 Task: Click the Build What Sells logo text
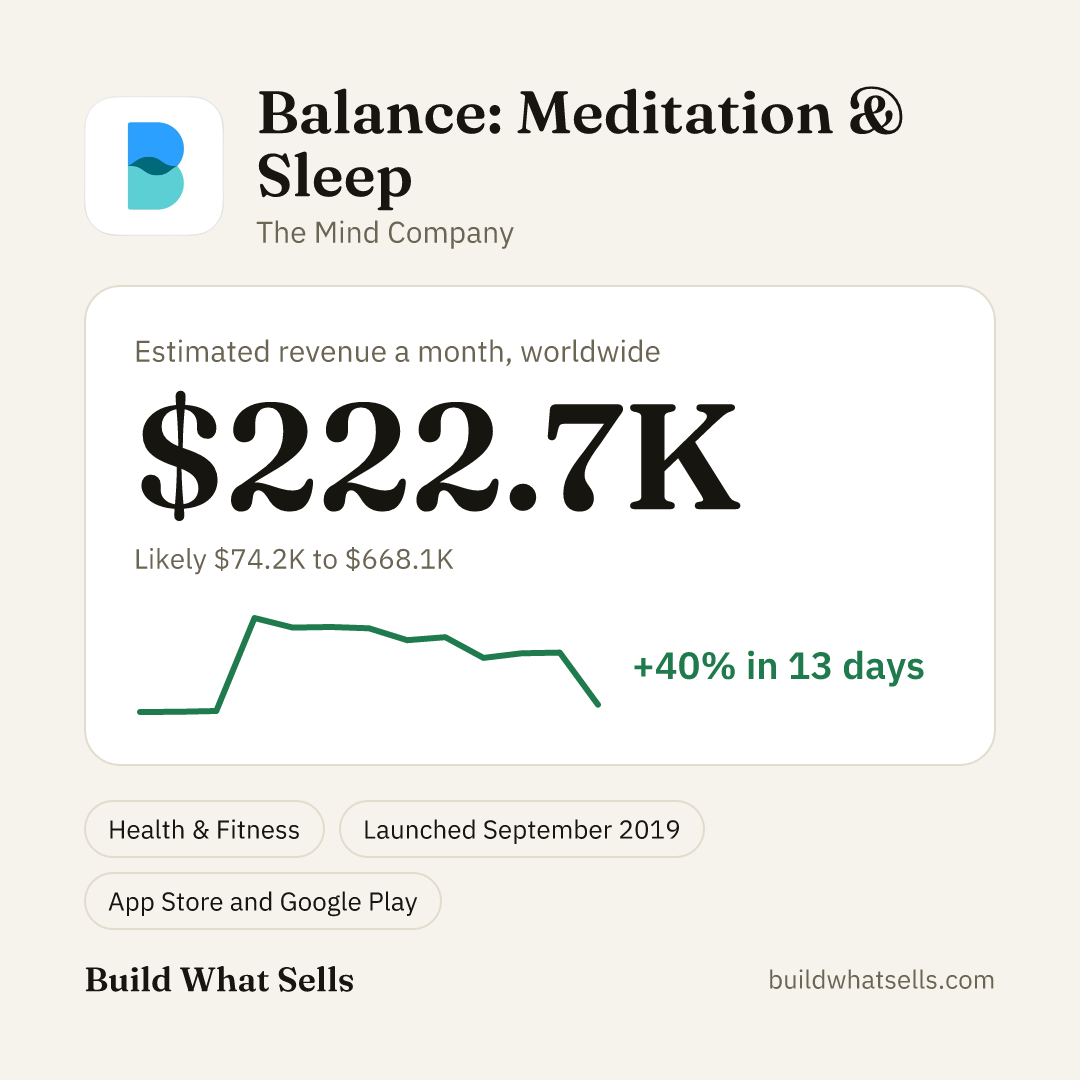pyautogui.click(x=219, y=979)
